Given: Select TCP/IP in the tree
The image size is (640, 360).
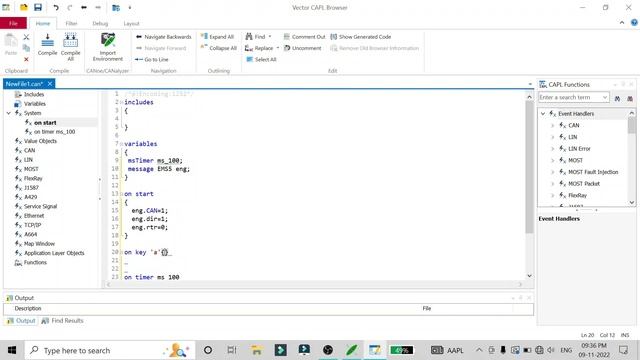Looking at the screenshot, I should (32, 225).
